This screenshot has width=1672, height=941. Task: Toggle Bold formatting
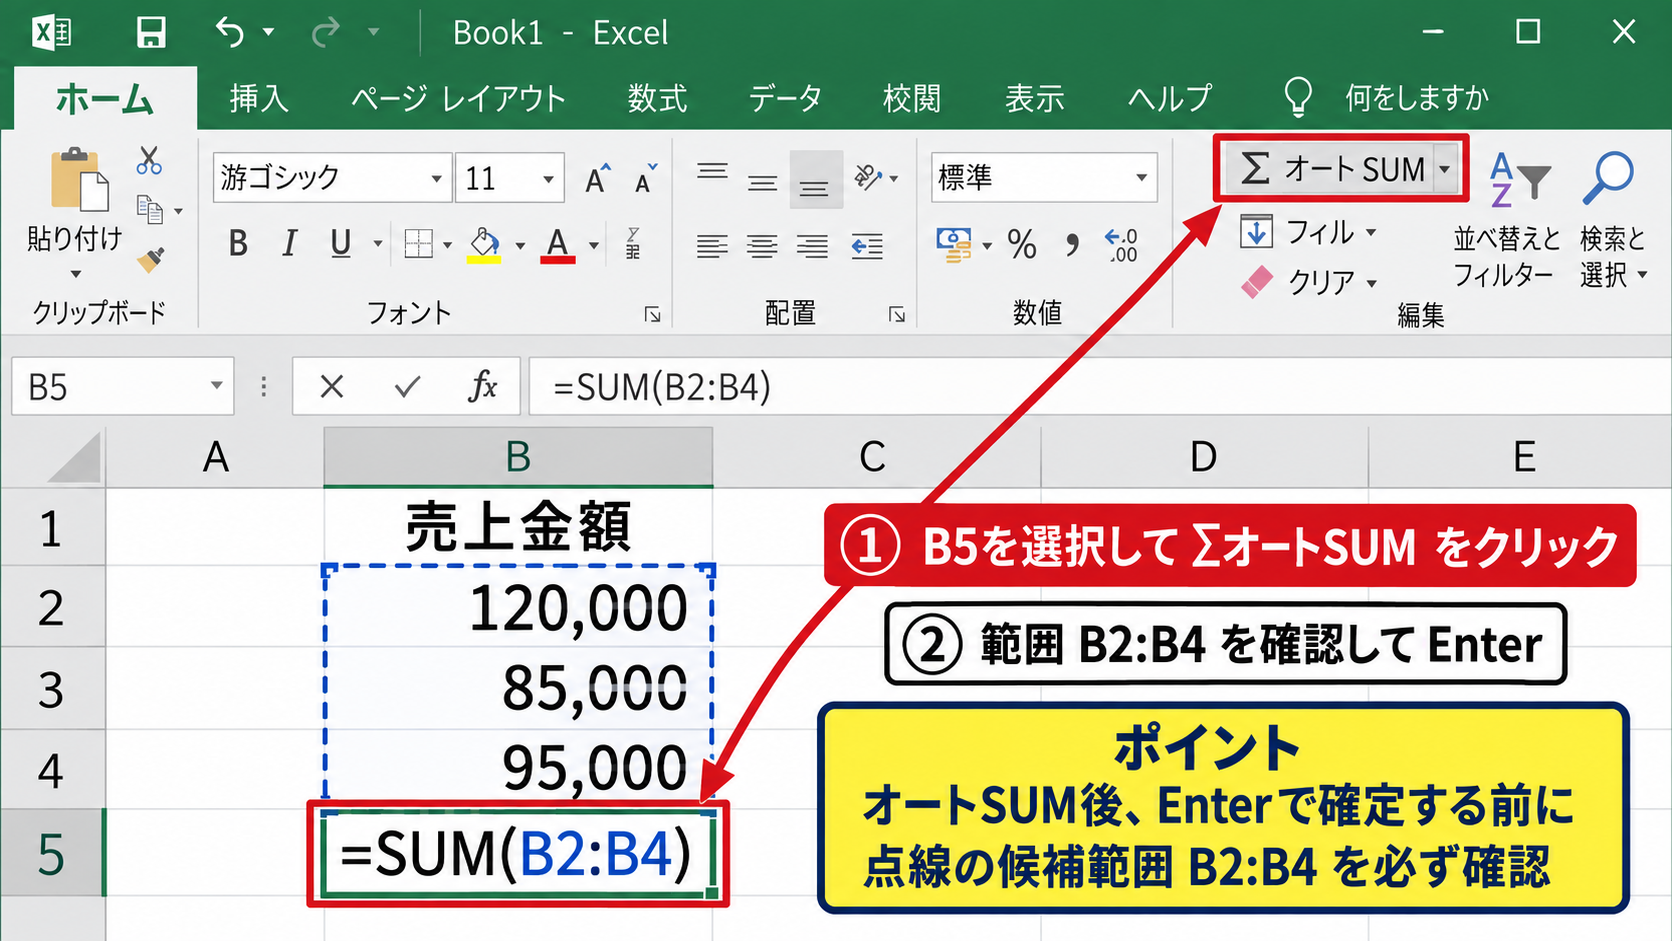pyautogui.click(x=238, y=243)
